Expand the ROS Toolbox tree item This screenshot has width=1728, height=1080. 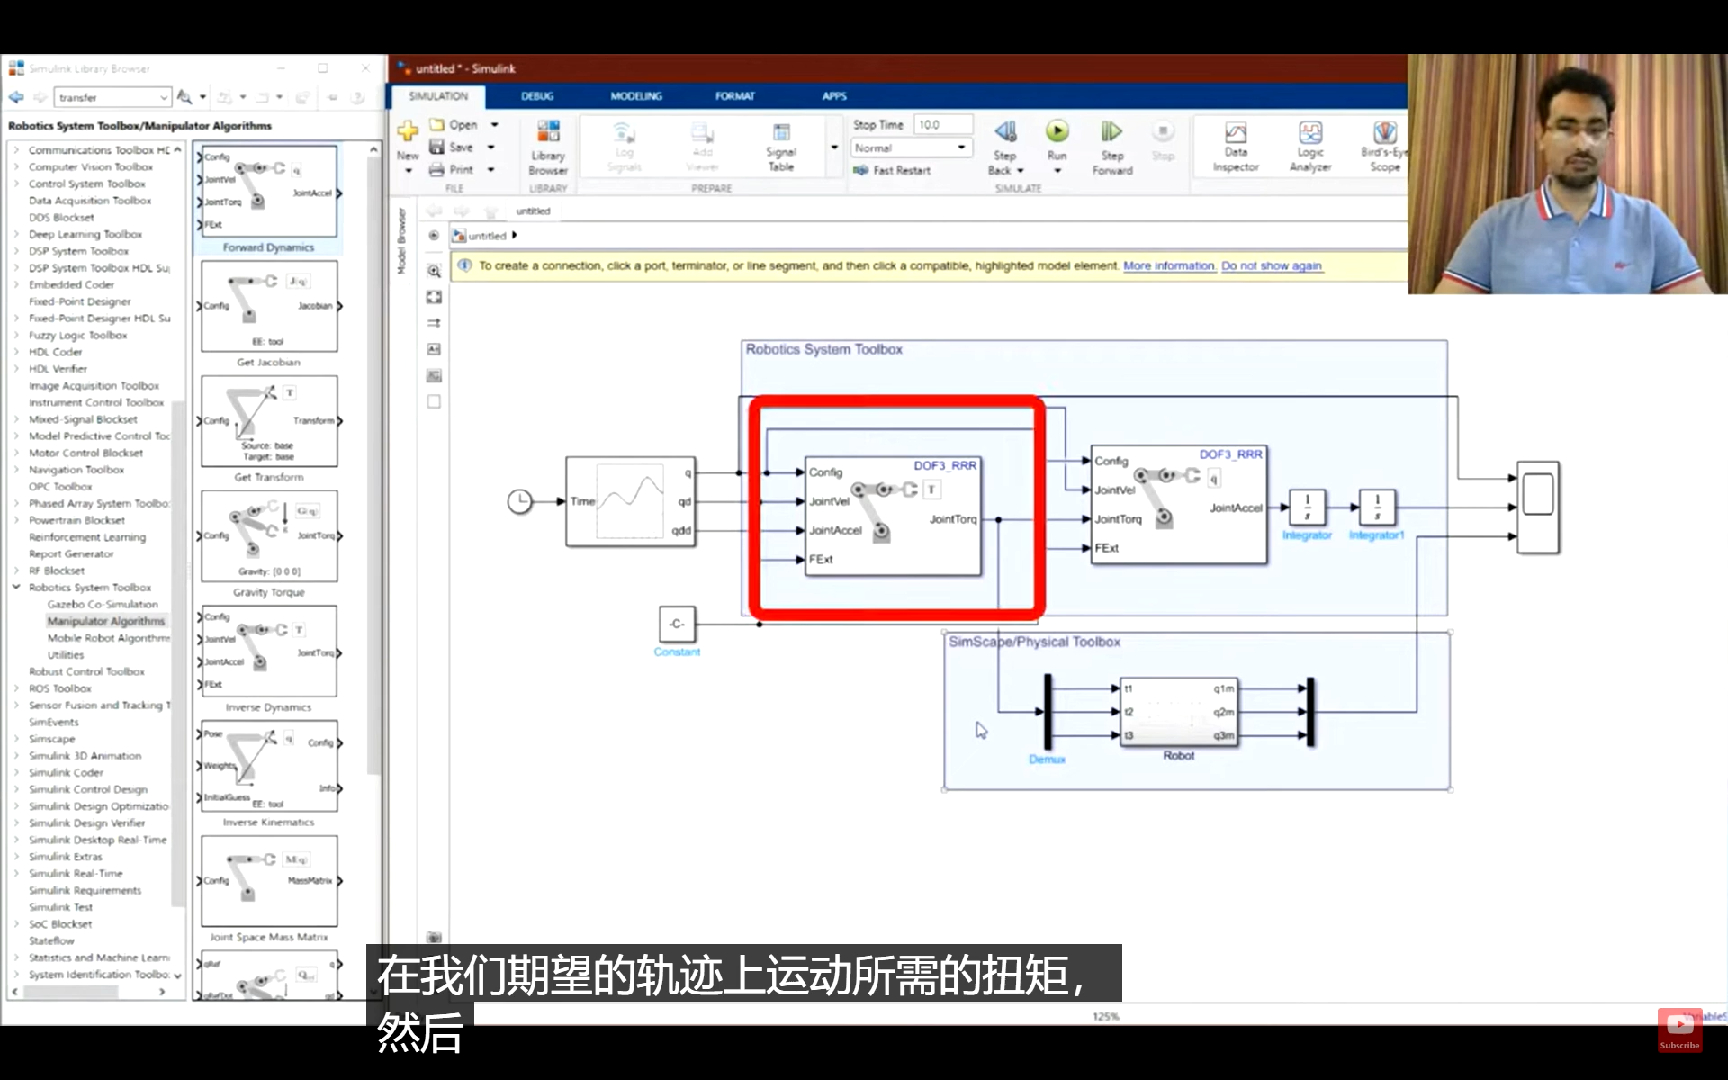[17, 688]
